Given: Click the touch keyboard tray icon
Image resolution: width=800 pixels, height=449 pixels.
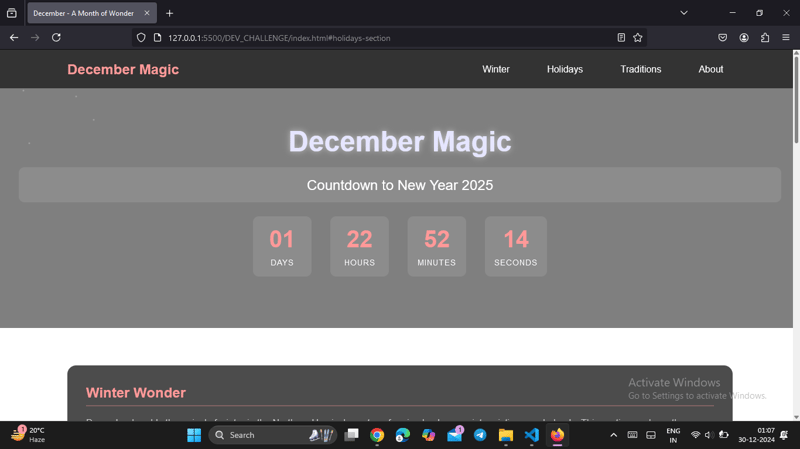Looking at the screenshot, I should [x=632, y=435].
